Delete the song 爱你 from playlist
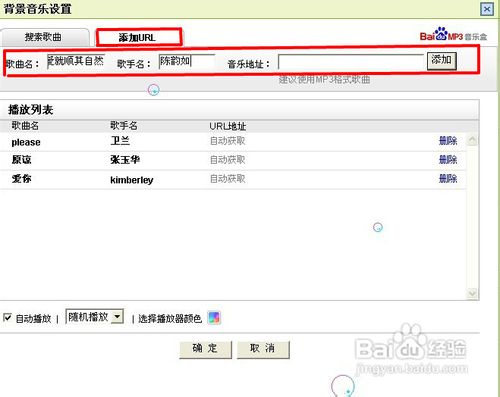Screen dimensions: 500x397 tap(448, 179)
